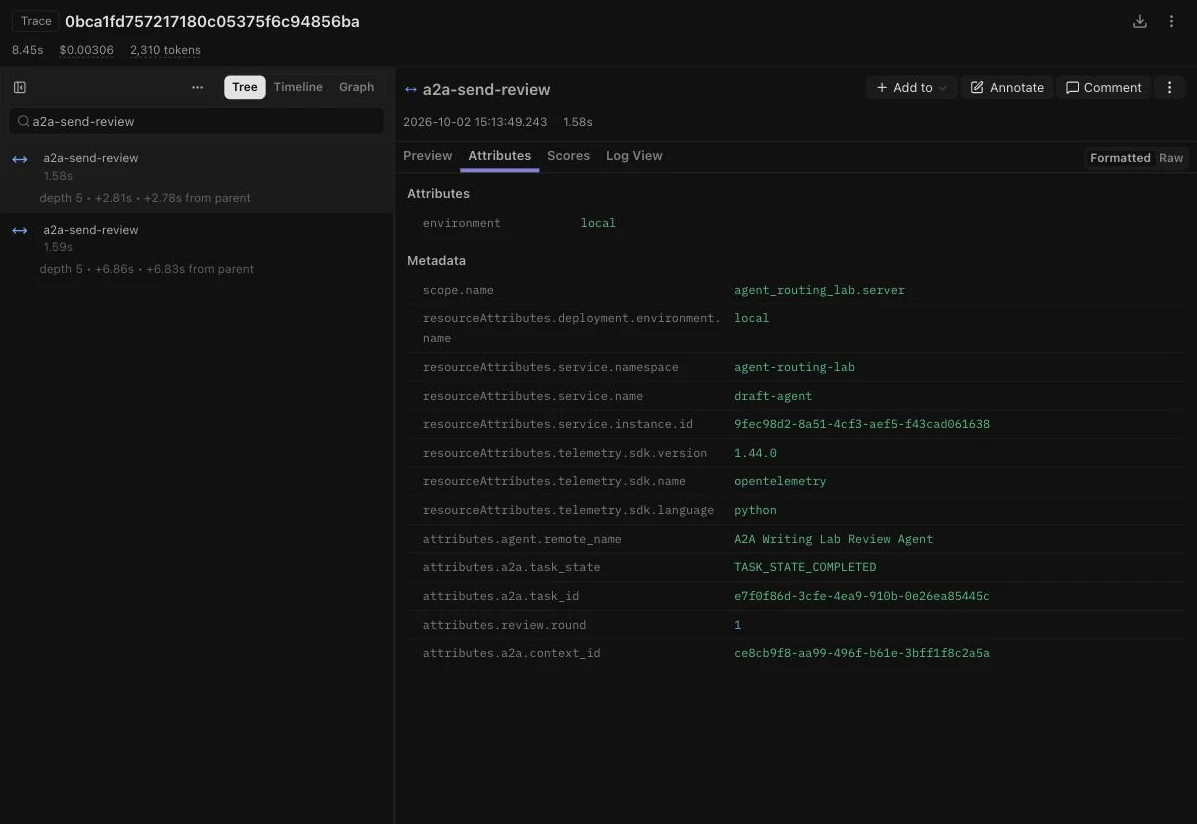Click the sdk.language value python
The height and width of the screenshot is (824, 1197).
click(755, 510)
